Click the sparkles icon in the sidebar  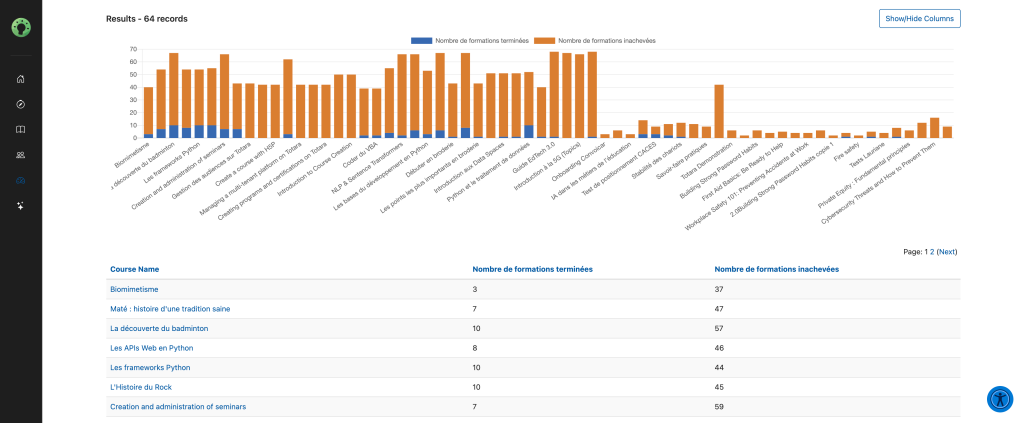(21, 206)
